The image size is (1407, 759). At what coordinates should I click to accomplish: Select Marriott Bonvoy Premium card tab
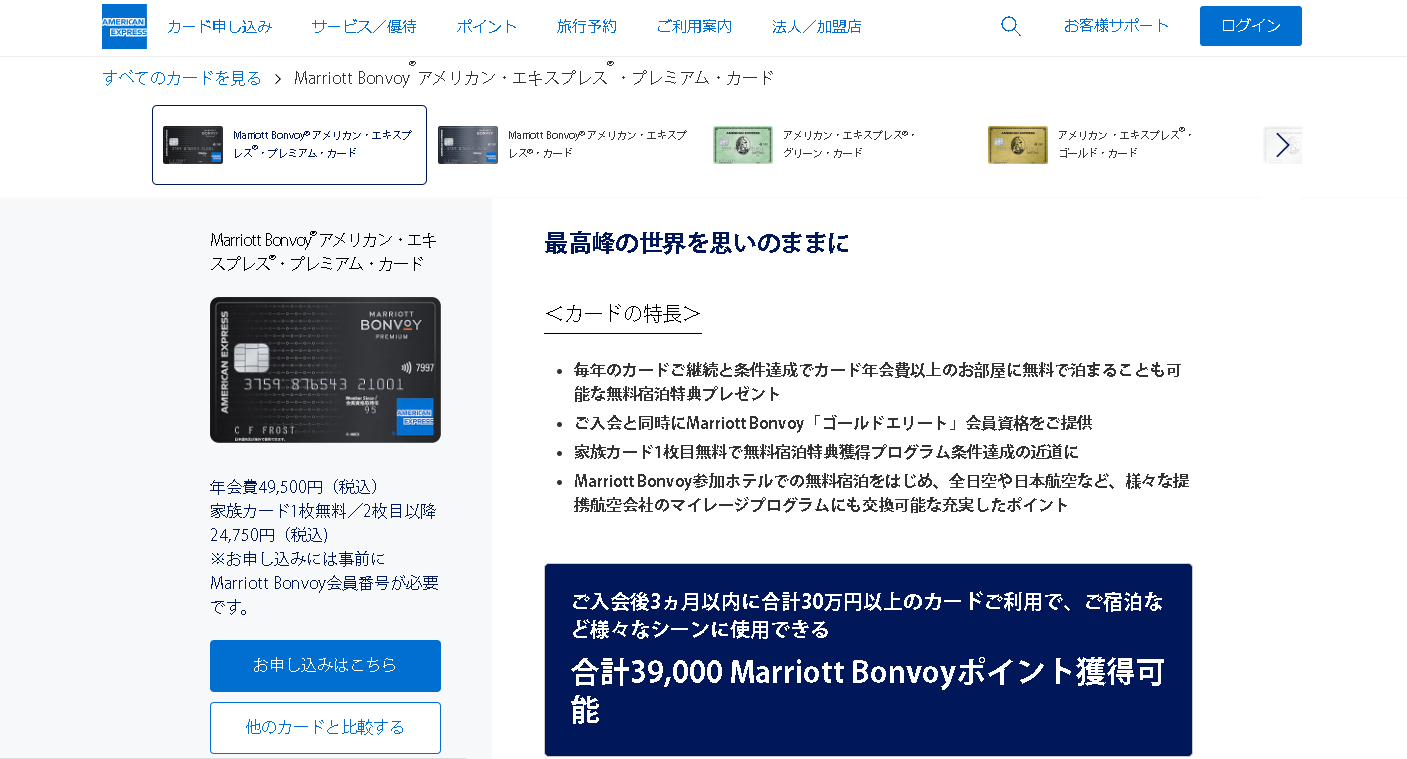289,145
